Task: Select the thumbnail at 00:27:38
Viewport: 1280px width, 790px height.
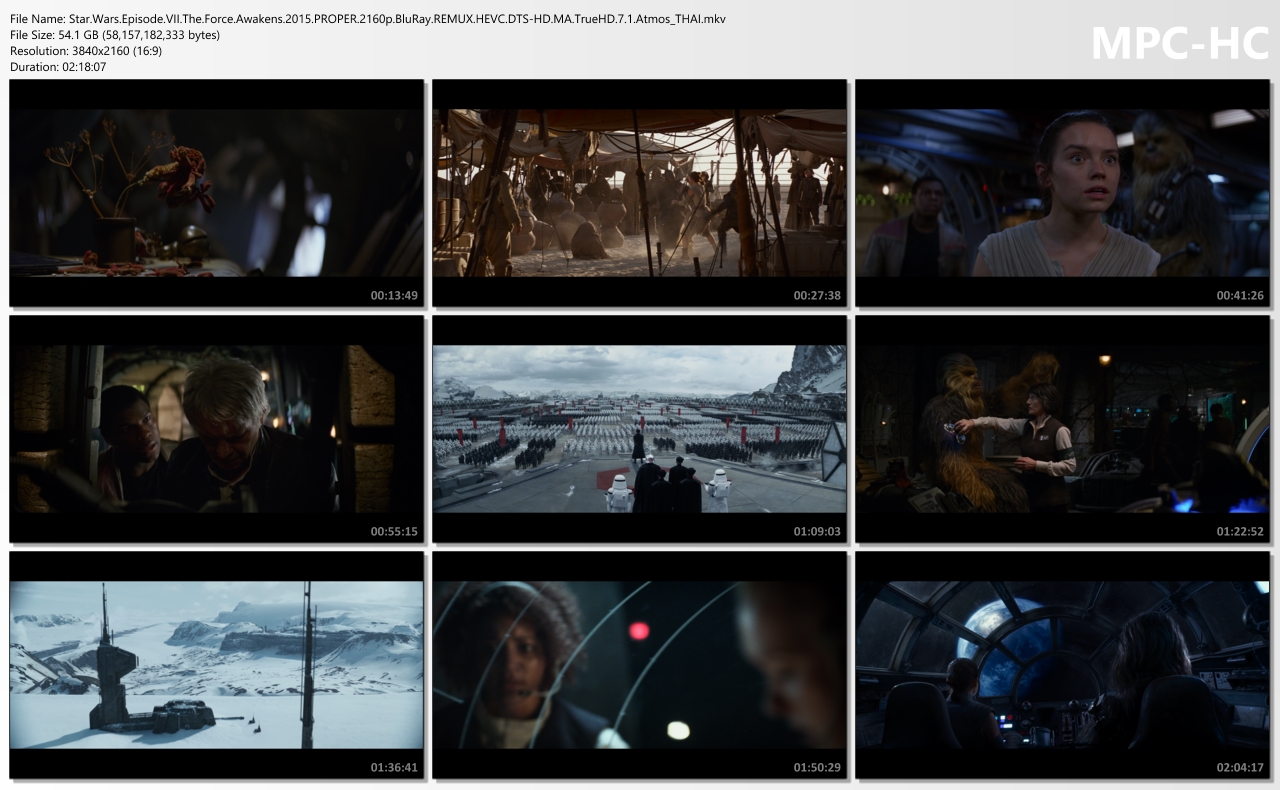Action: [x=640, y=193]
